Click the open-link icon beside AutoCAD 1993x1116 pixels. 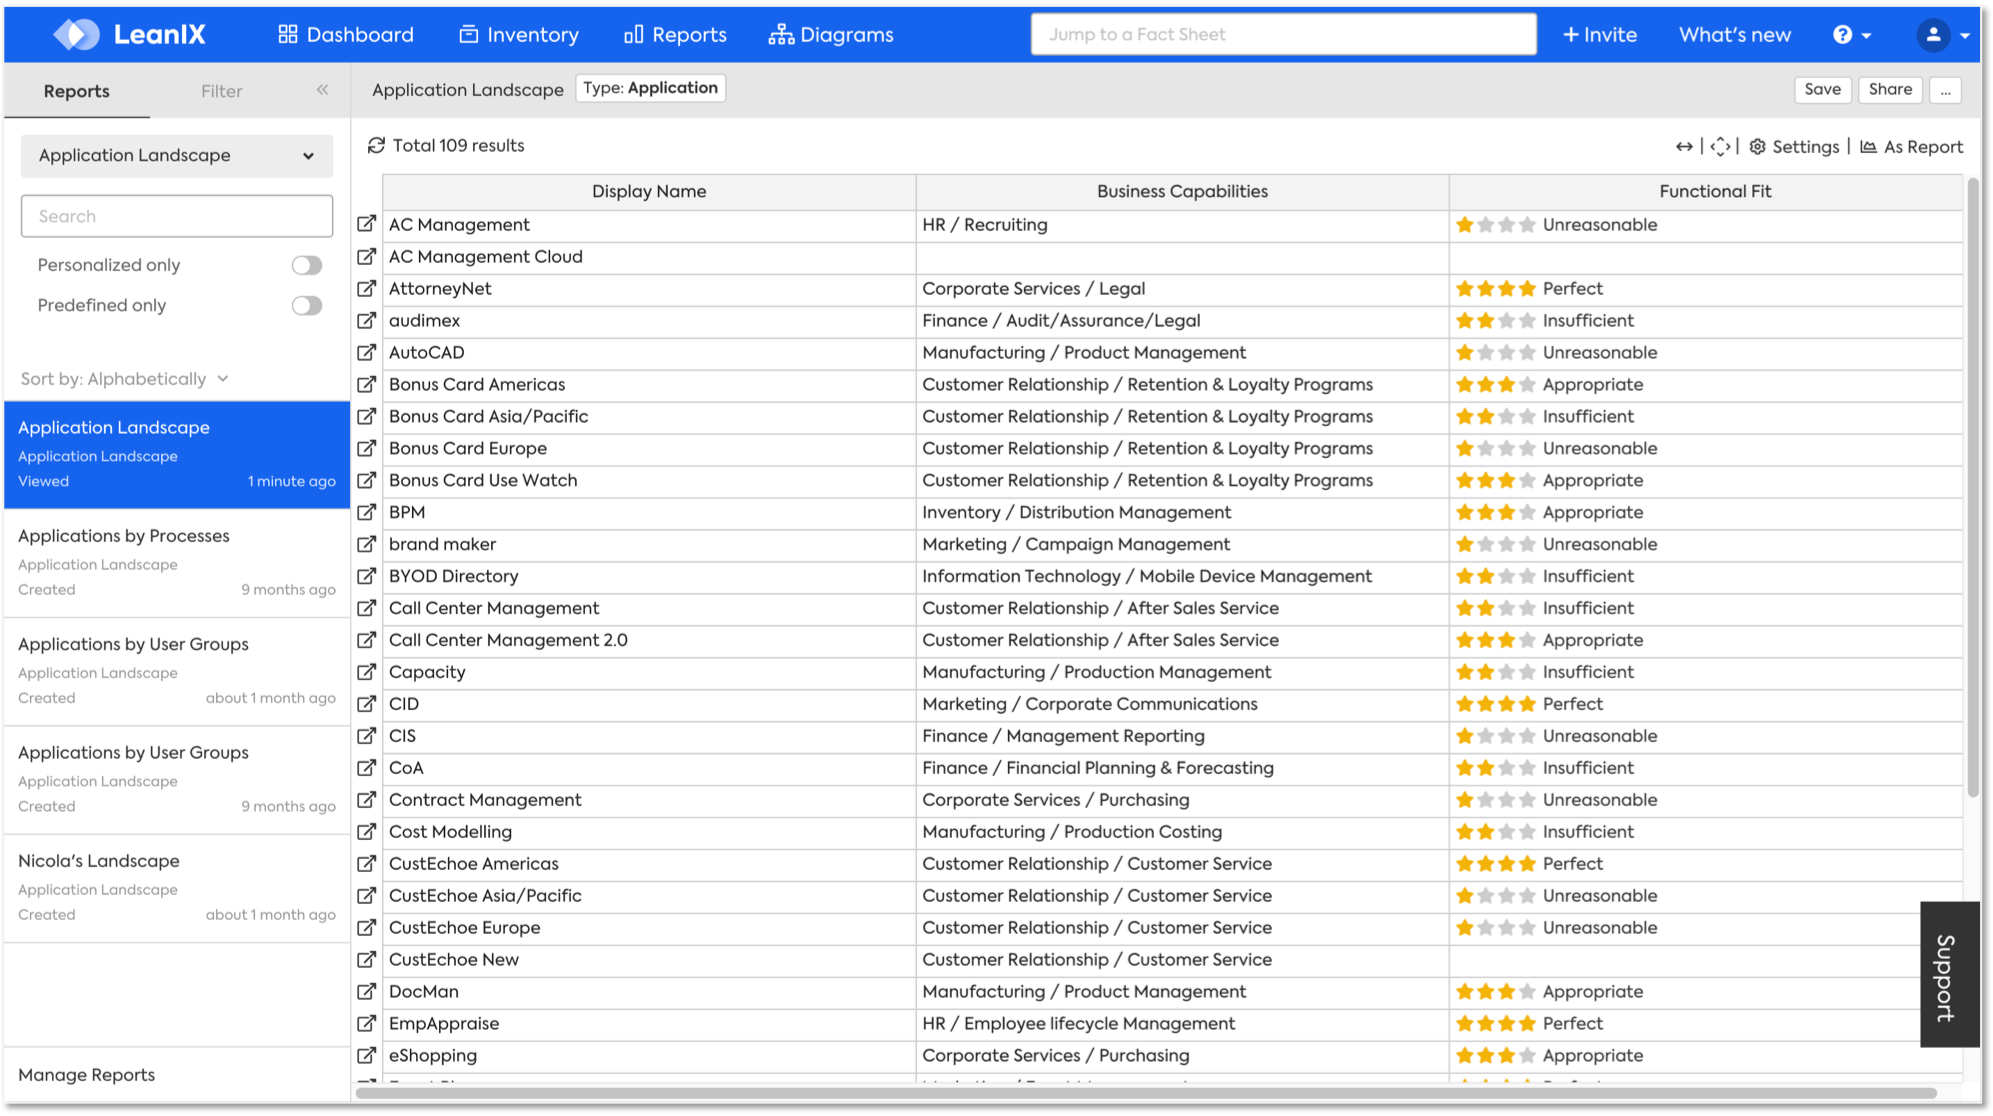(367, 353)
